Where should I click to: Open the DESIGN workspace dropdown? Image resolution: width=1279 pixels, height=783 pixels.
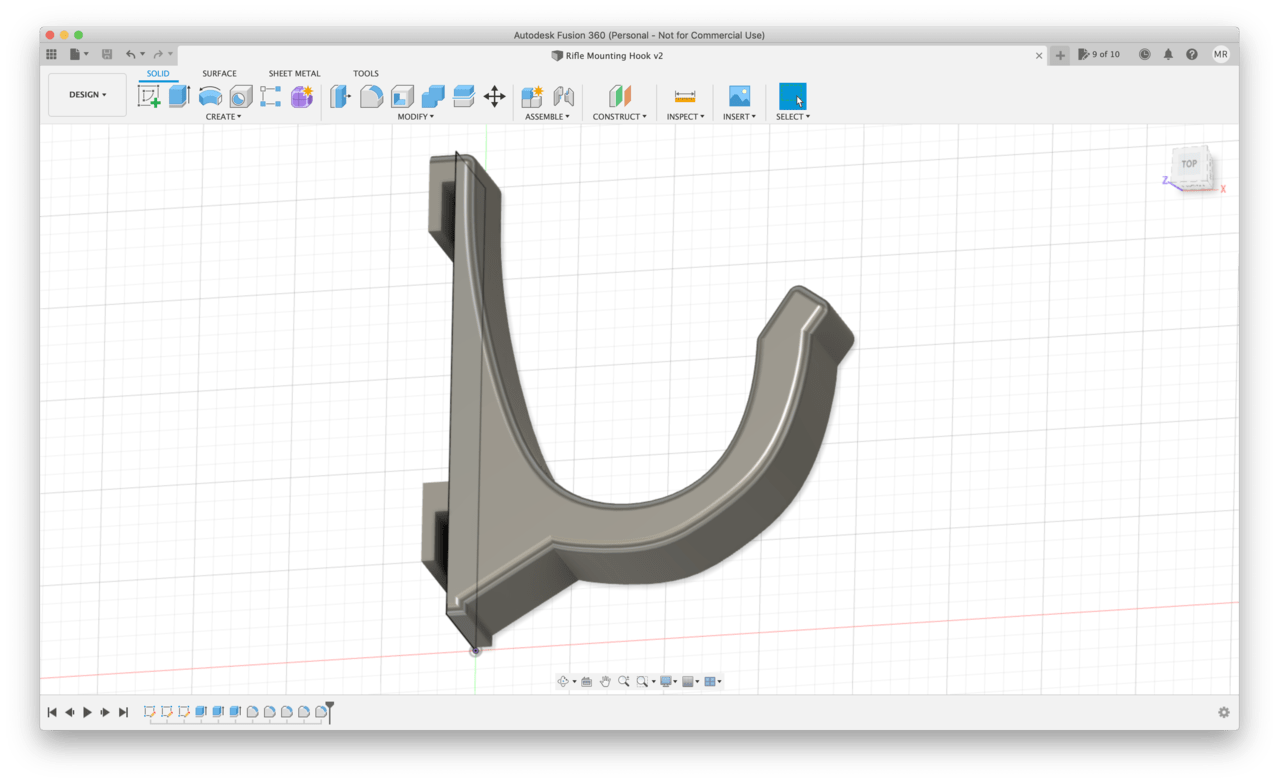[x=87, y=95]
